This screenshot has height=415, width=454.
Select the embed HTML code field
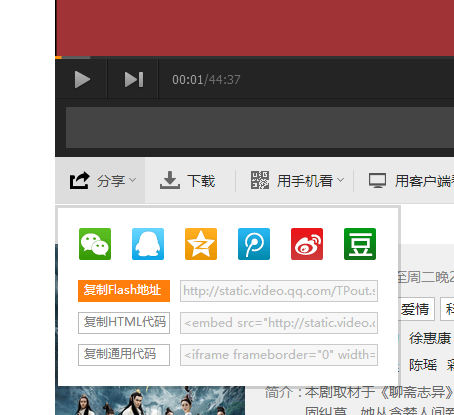(x=279, y=323)
